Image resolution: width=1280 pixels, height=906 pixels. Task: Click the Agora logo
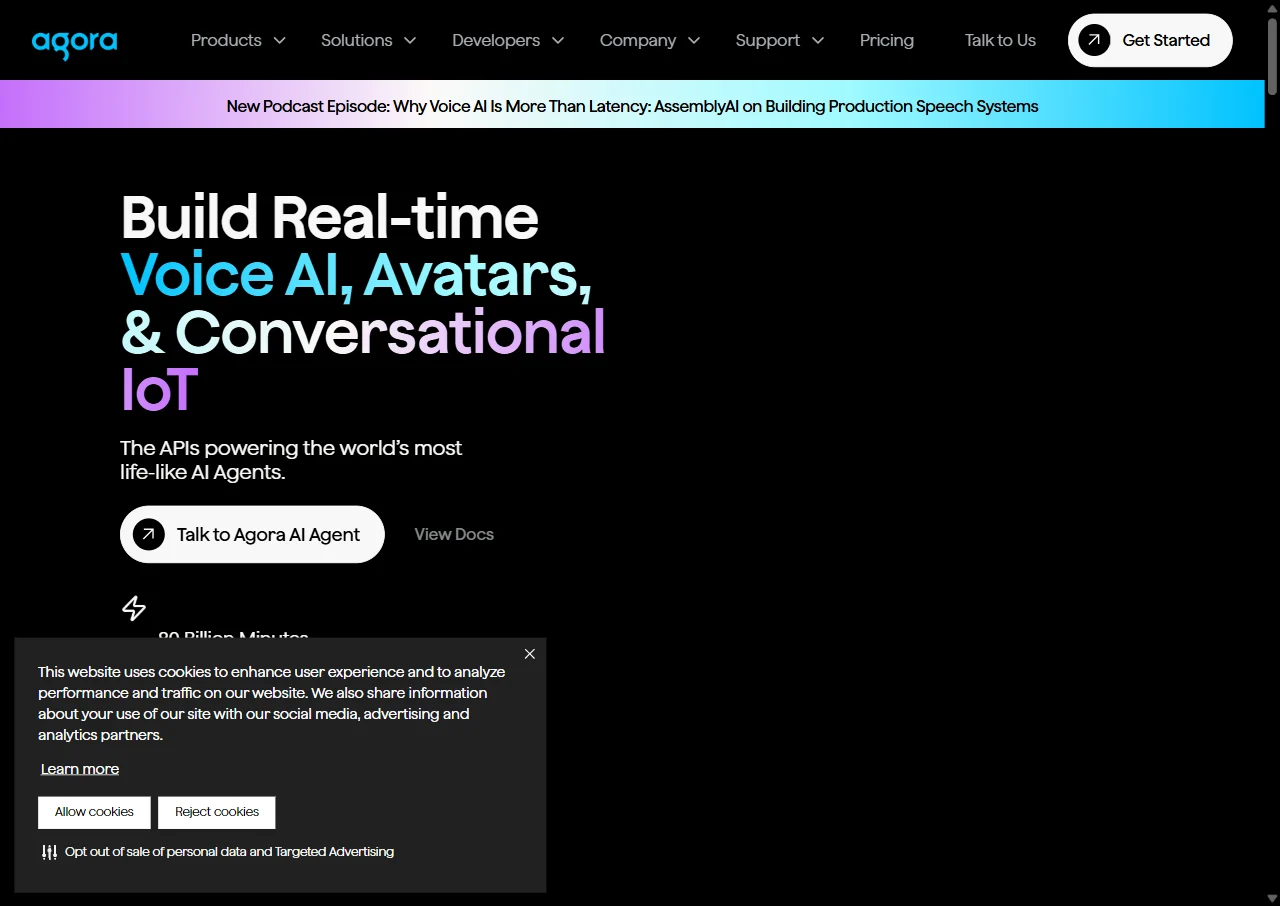(74, 43)
